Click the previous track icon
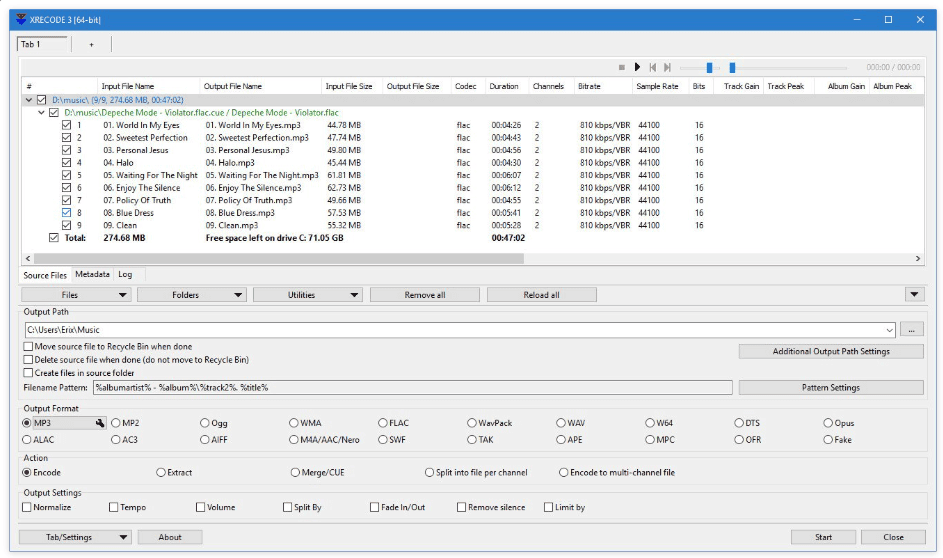Screen dimensions: 943x558 pyautogui.click(x=653, y=67)
